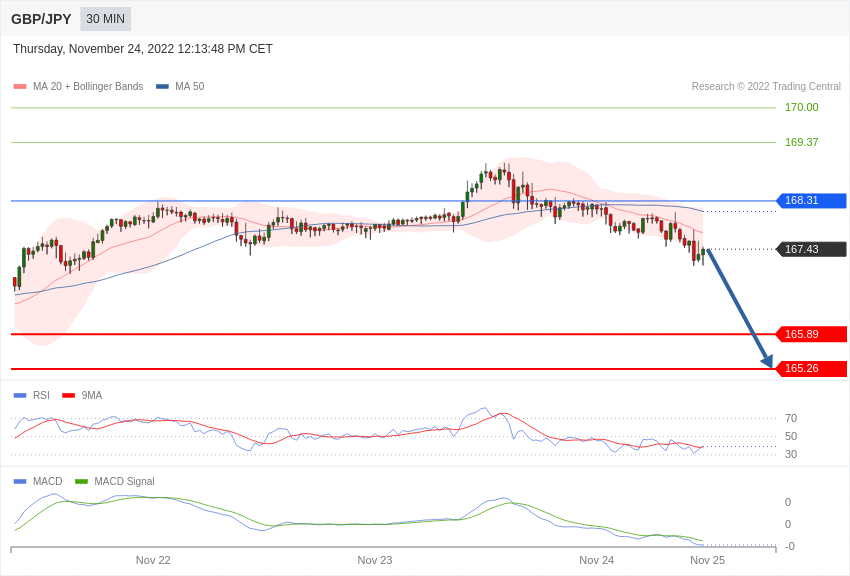Viewport: 850px width, 576px height.
Task: Click the MA 50 blue legend swatch
Action: pyautogui.click(x=162, y=87)
